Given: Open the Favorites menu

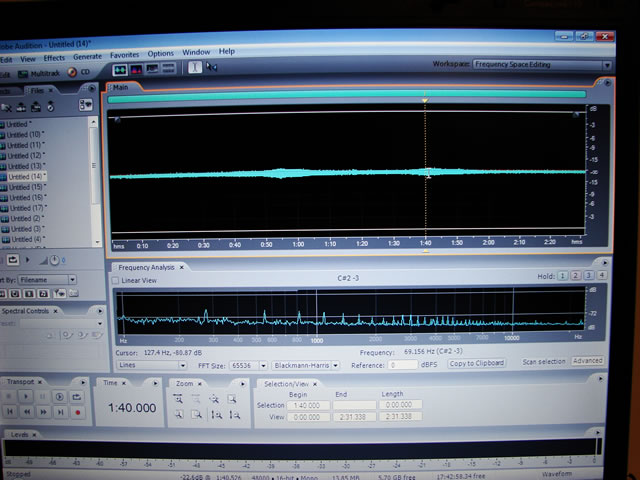Looking at the screenshot, I should click(x=125, y=54).
